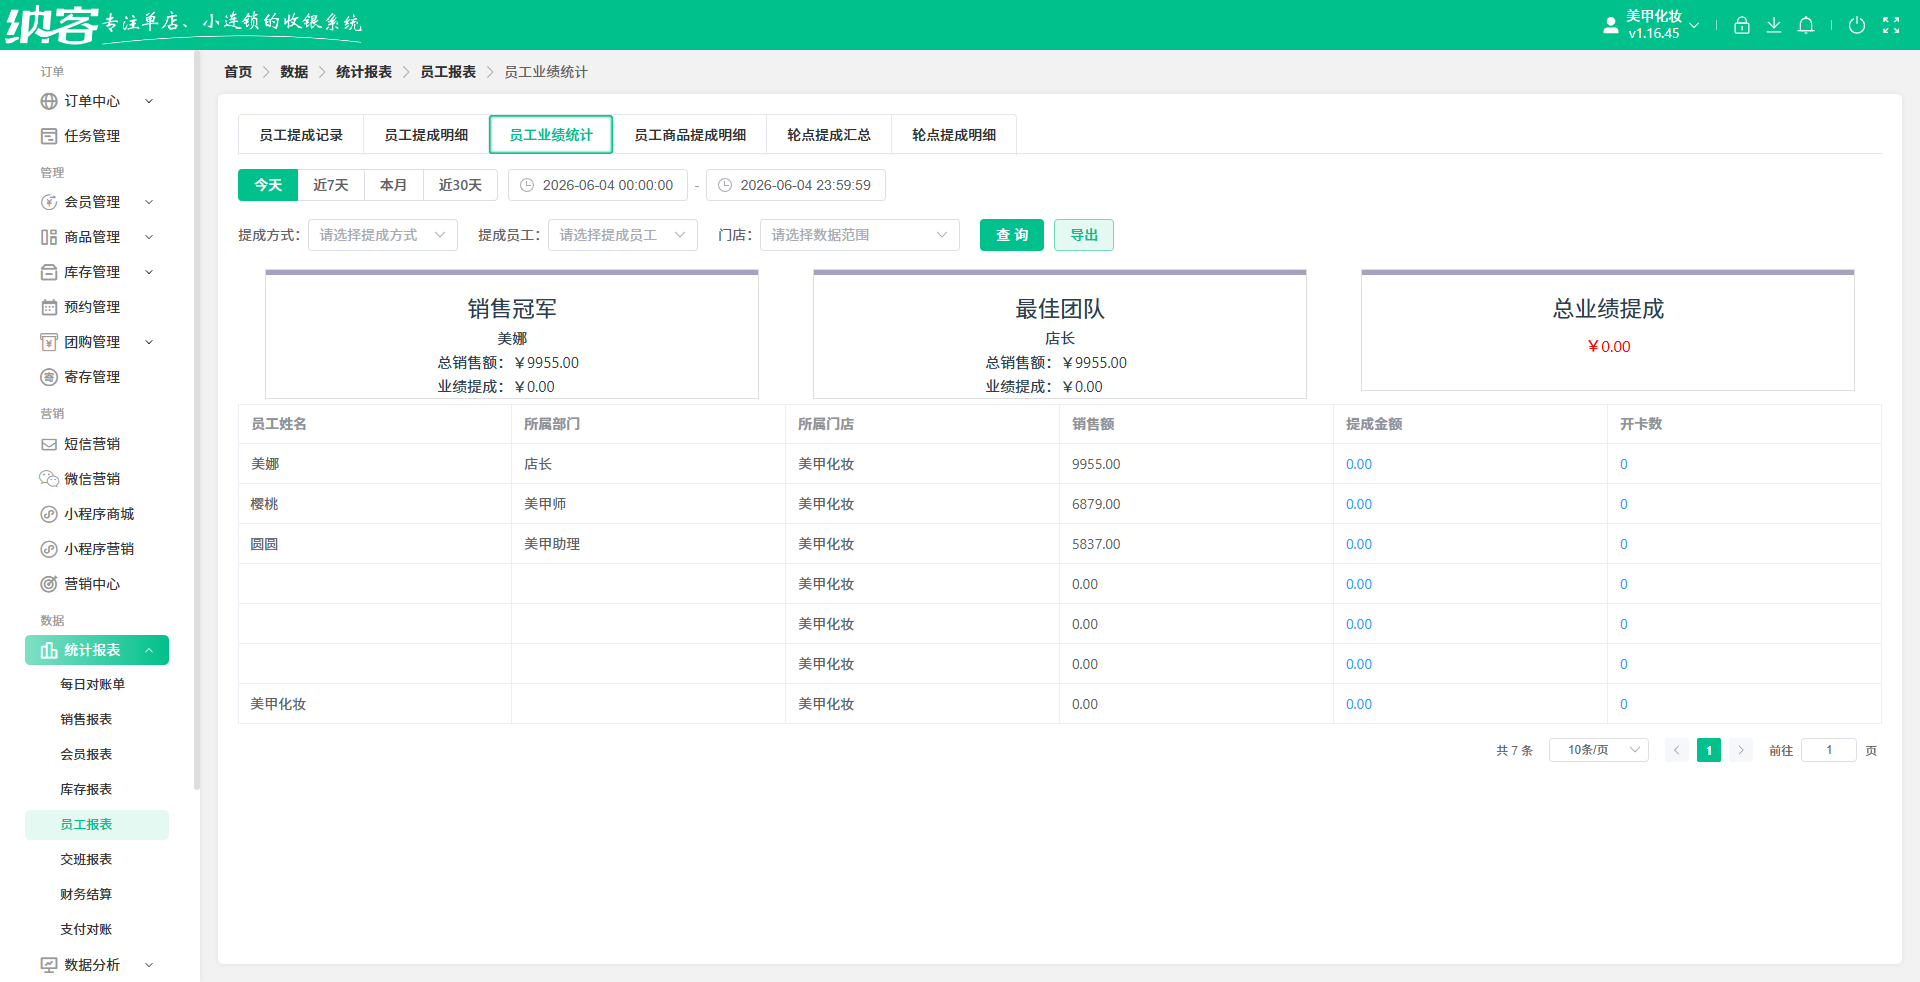1920x982 pixels.
Task: Open the notification bell icon
Action: pos(1805,25)
